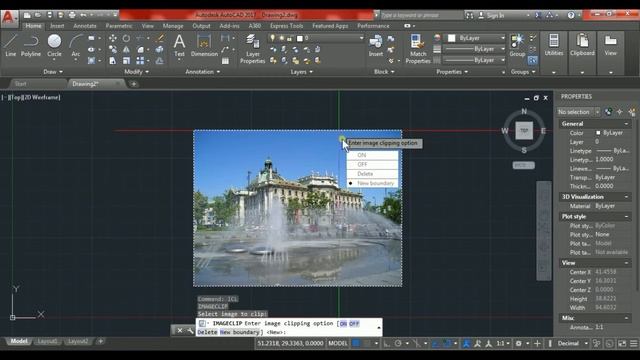This screenshot has height=360, width=640.
Task: Collapse the General section in Properties palette
Action: coord(626,124)
